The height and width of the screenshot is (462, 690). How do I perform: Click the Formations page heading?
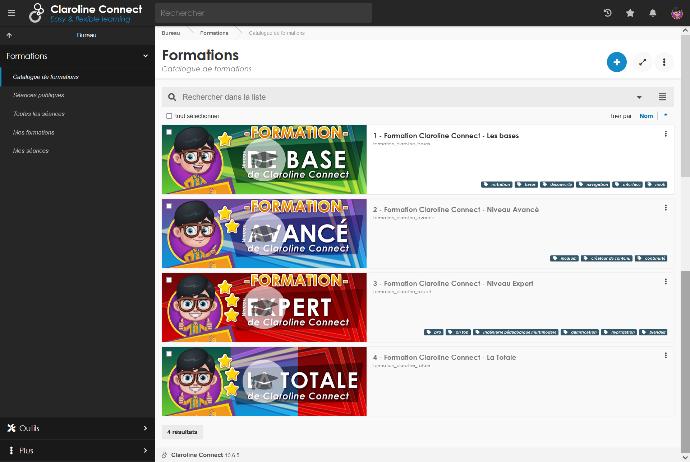click(x=200, y=55)
